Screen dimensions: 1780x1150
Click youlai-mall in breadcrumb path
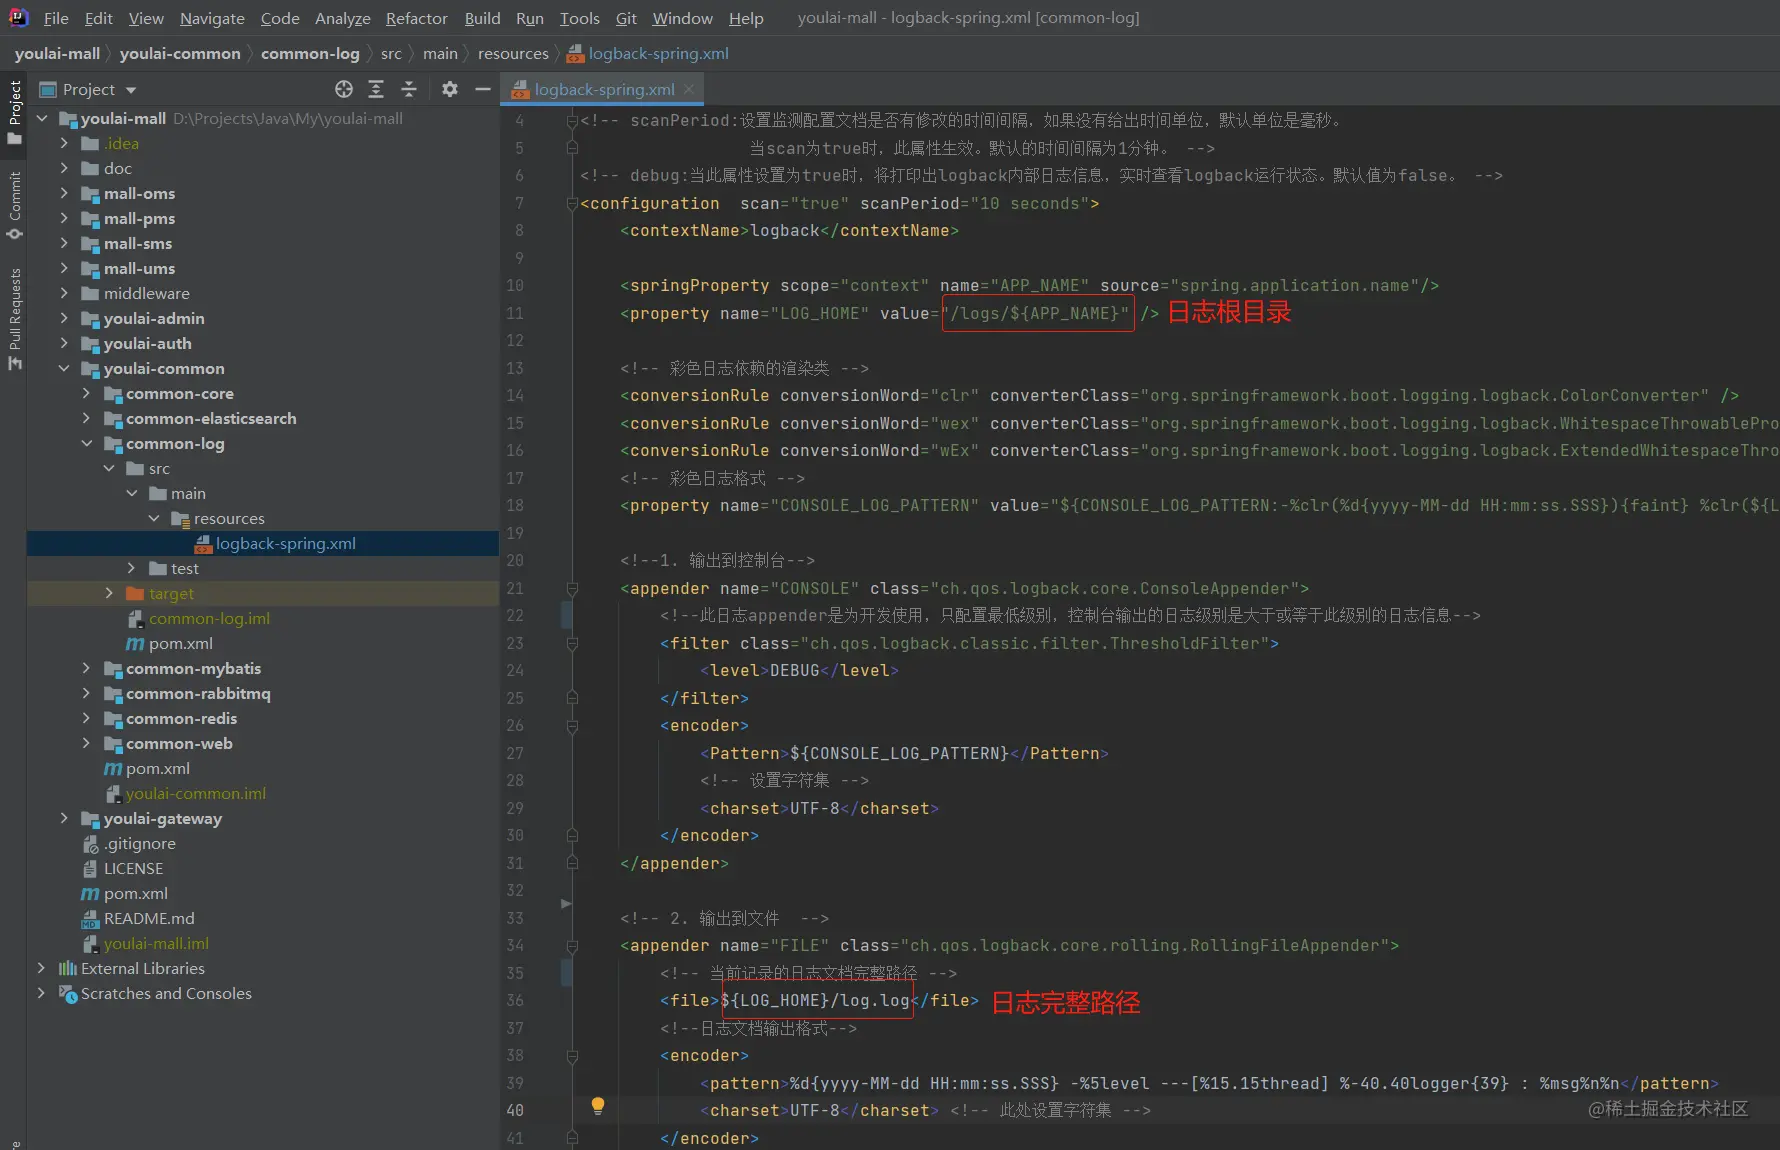[x=57, y=53]
